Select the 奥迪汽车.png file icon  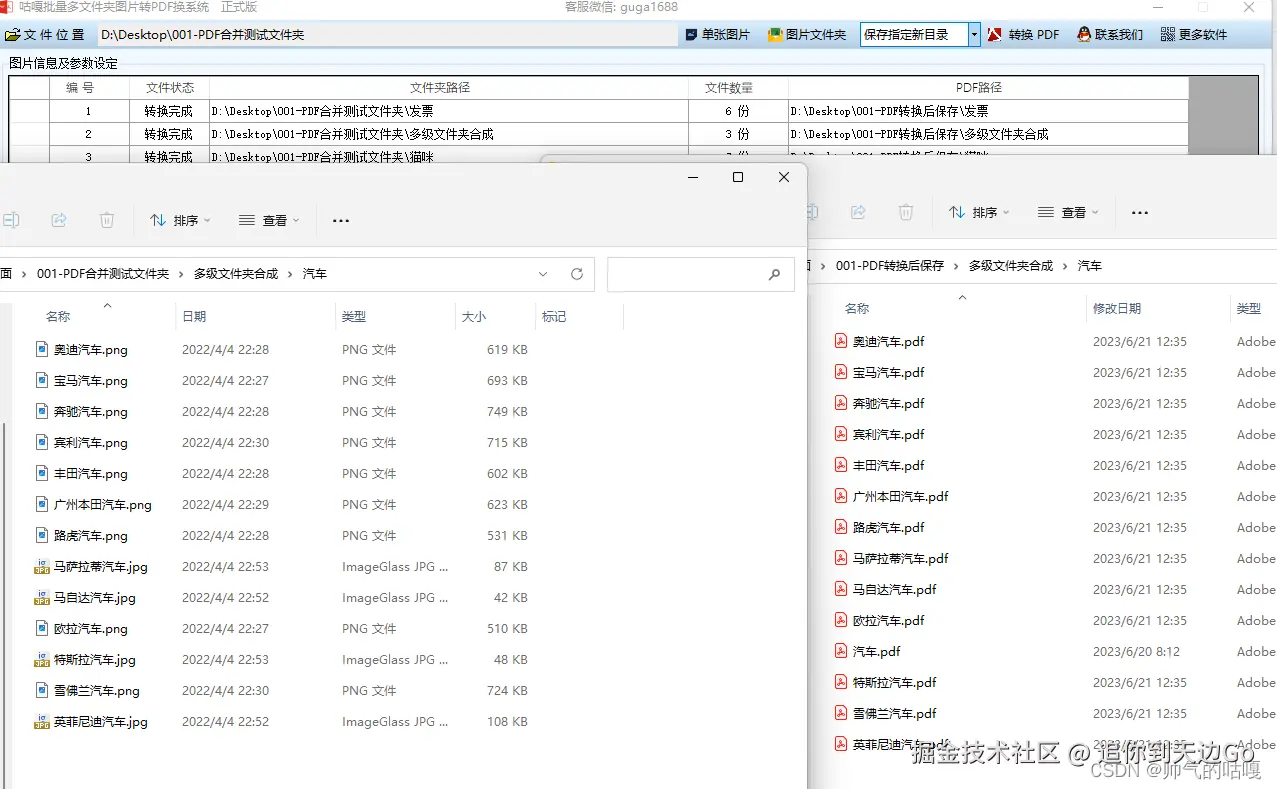[x=42, y=349]
